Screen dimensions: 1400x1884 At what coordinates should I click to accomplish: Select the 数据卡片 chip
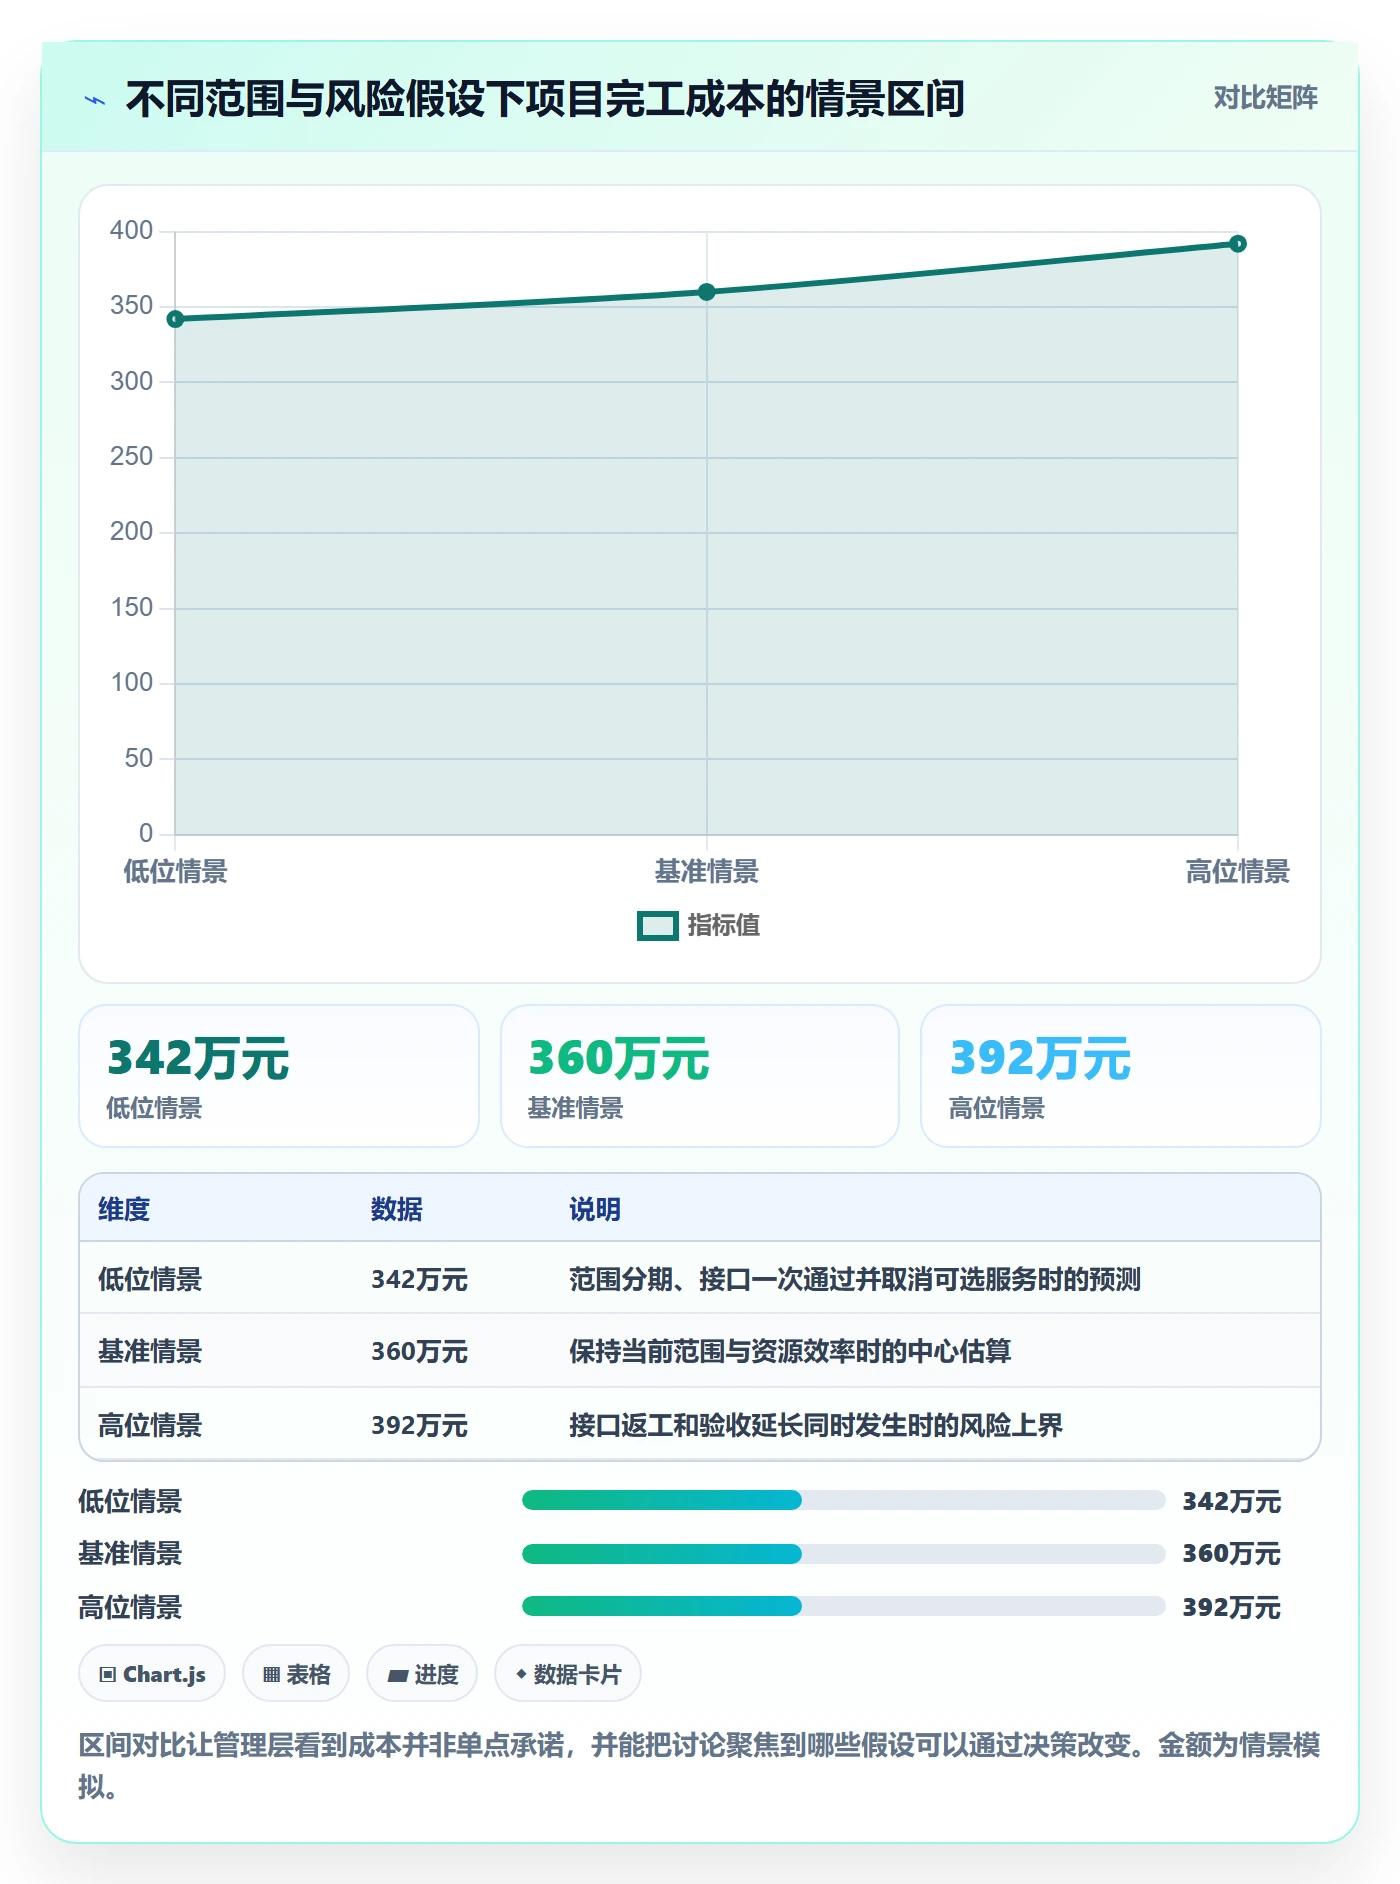(568, 1674)
